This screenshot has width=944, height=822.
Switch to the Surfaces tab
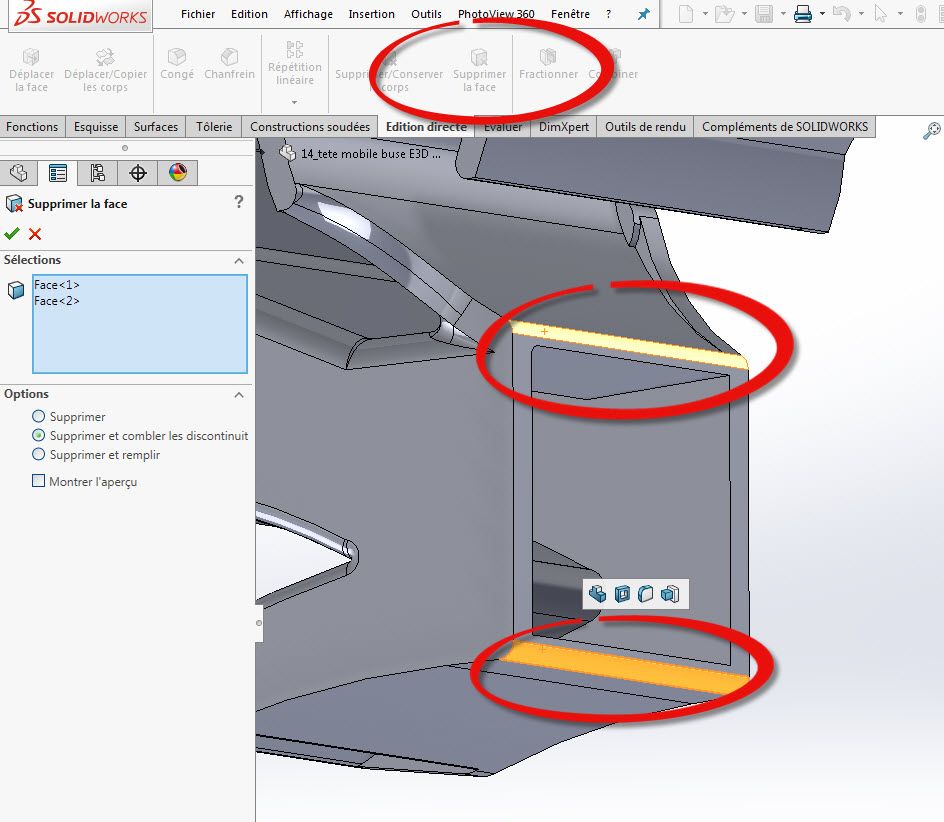156,127
